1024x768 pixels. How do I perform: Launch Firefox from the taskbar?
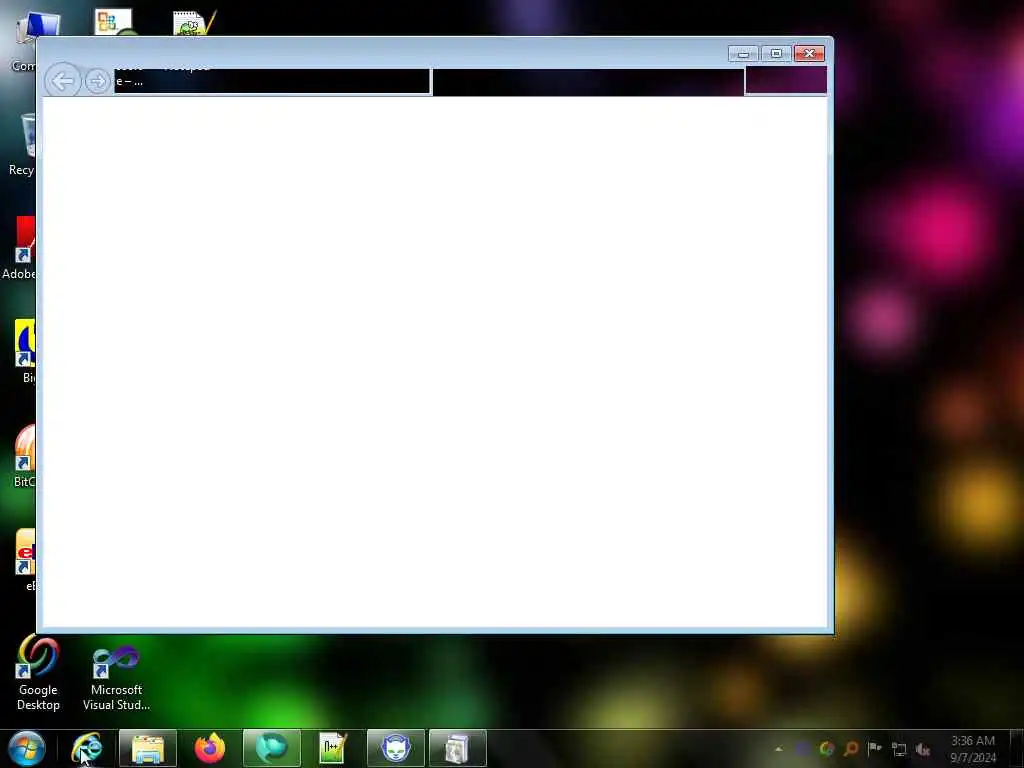210,748
